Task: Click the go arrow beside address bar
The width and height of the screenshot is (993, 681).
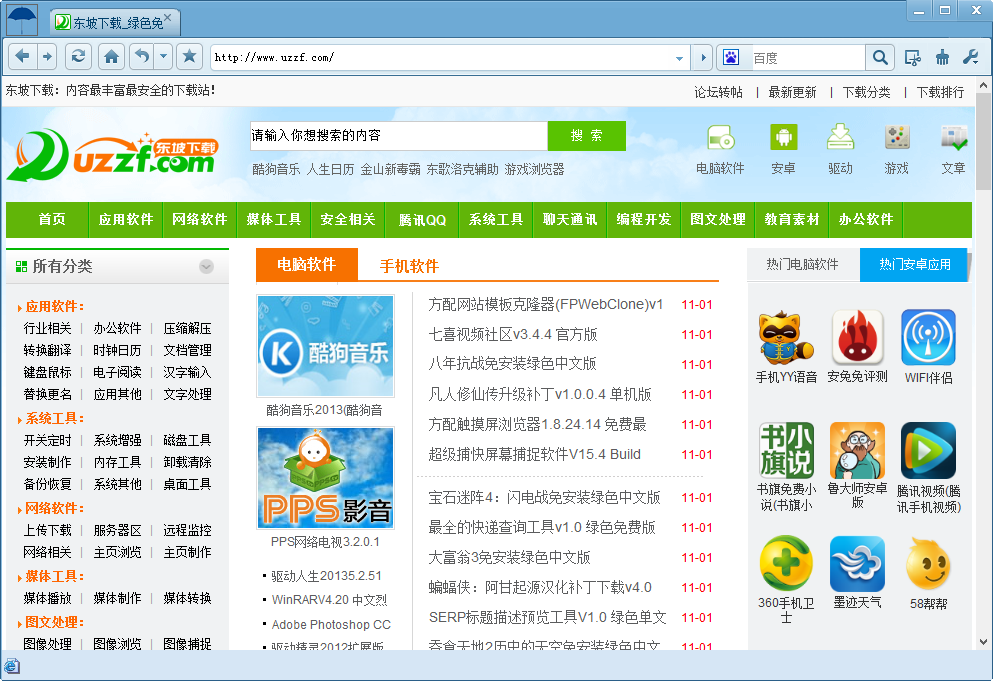Action: coord(702,58)
